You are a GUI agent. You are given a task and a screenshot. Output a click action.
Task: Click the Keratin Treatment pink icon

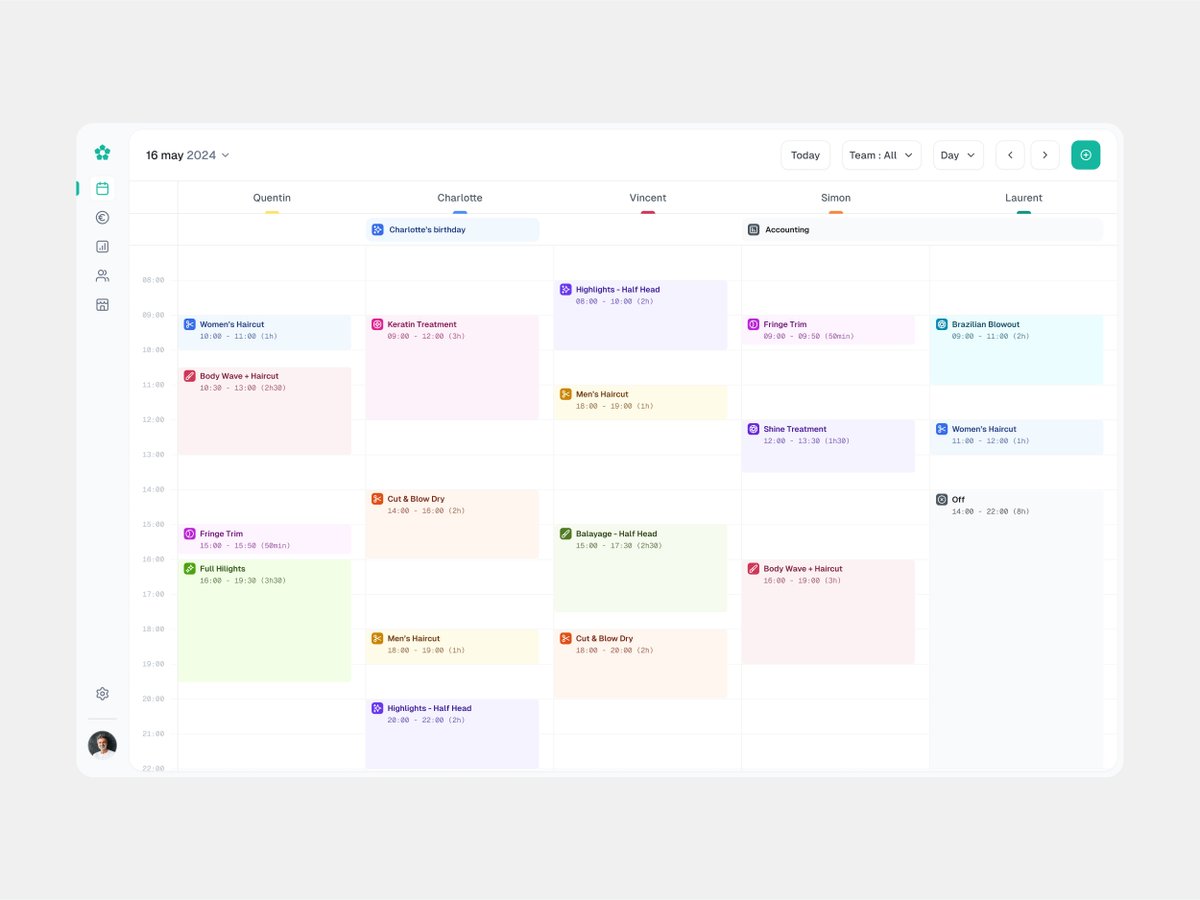pos(377,324)
